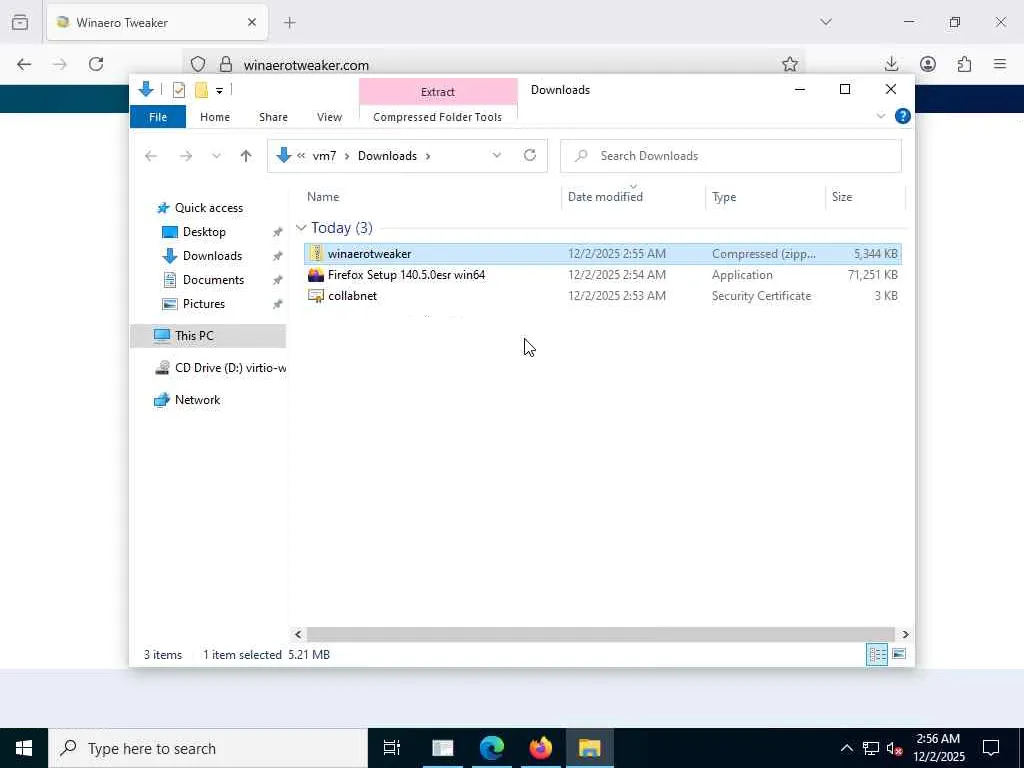Switch to the Home ribbon tab
1024x768 pixels.
coord(215,117)
